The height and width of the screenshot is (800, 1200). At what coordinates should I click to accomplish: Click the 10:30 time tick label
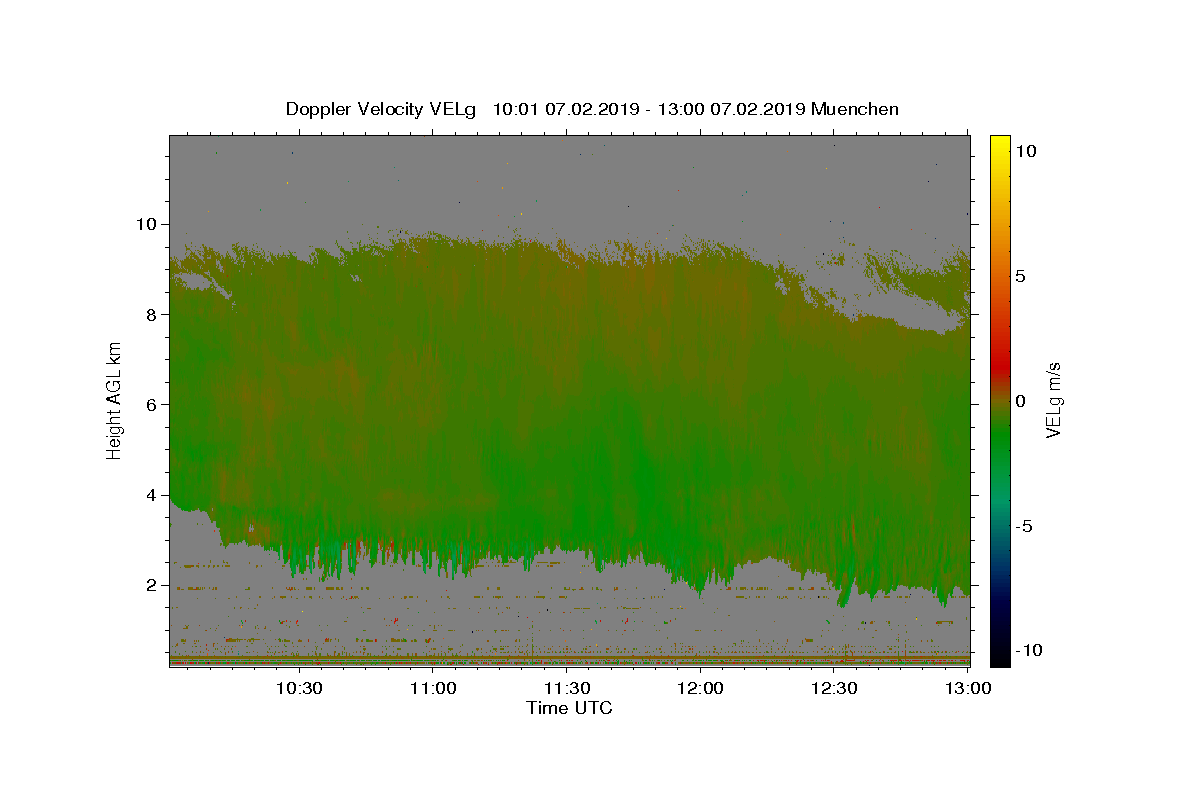(x=299, y=689)
